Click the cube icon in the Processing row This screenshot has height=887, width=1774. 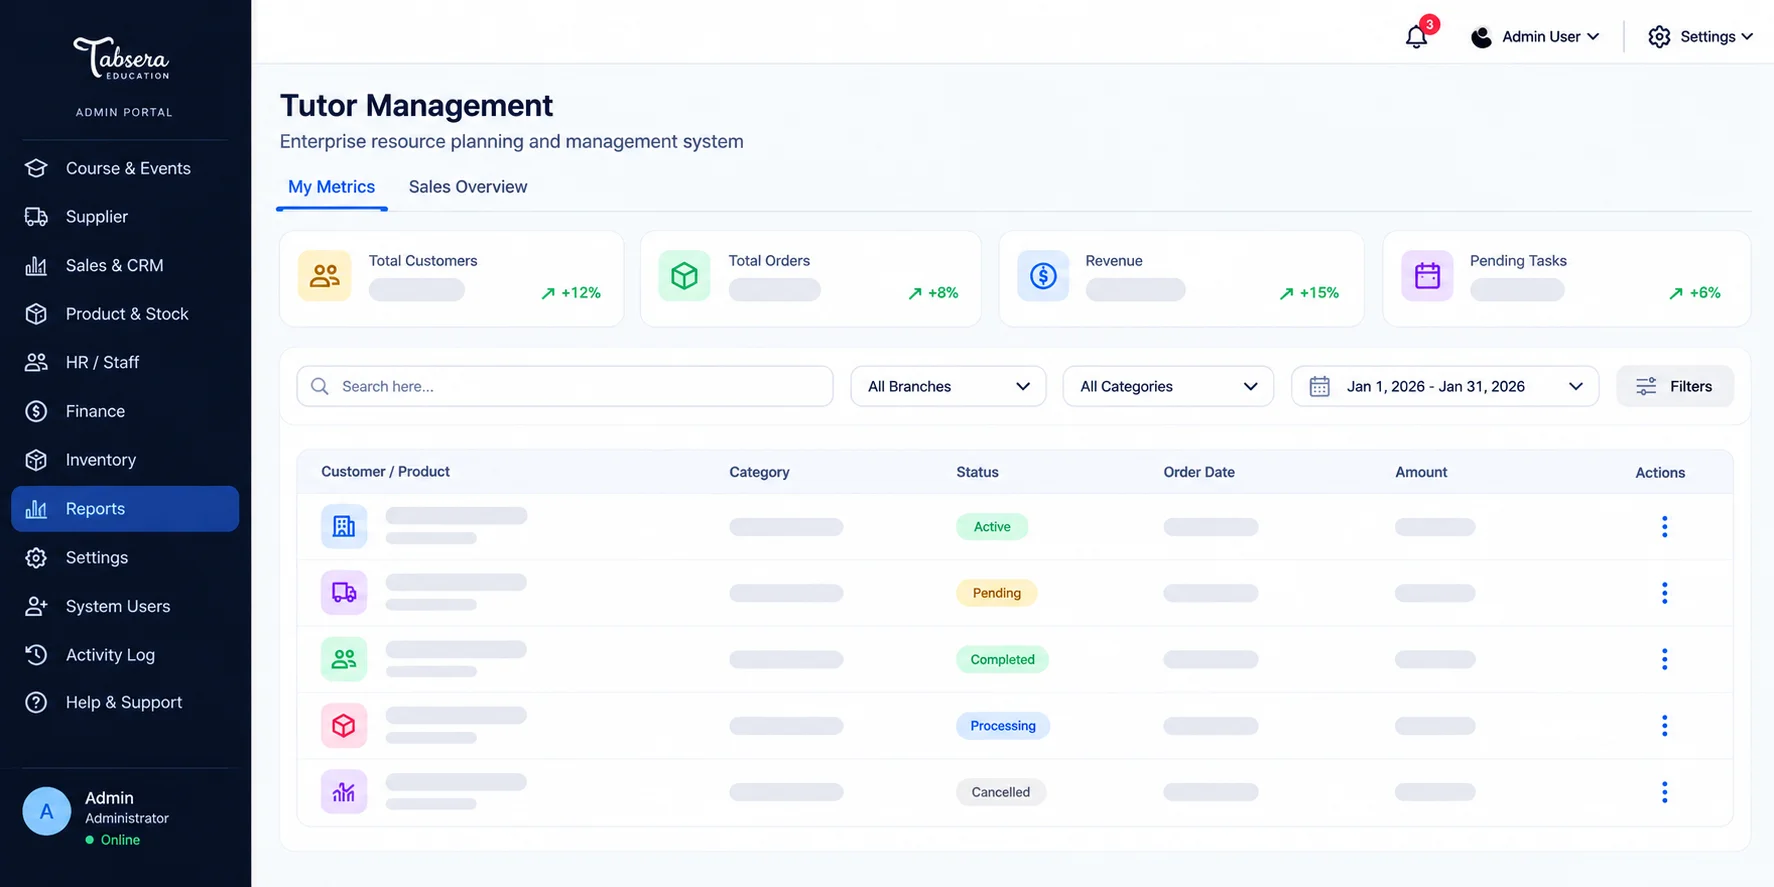(x=344, y=726)
